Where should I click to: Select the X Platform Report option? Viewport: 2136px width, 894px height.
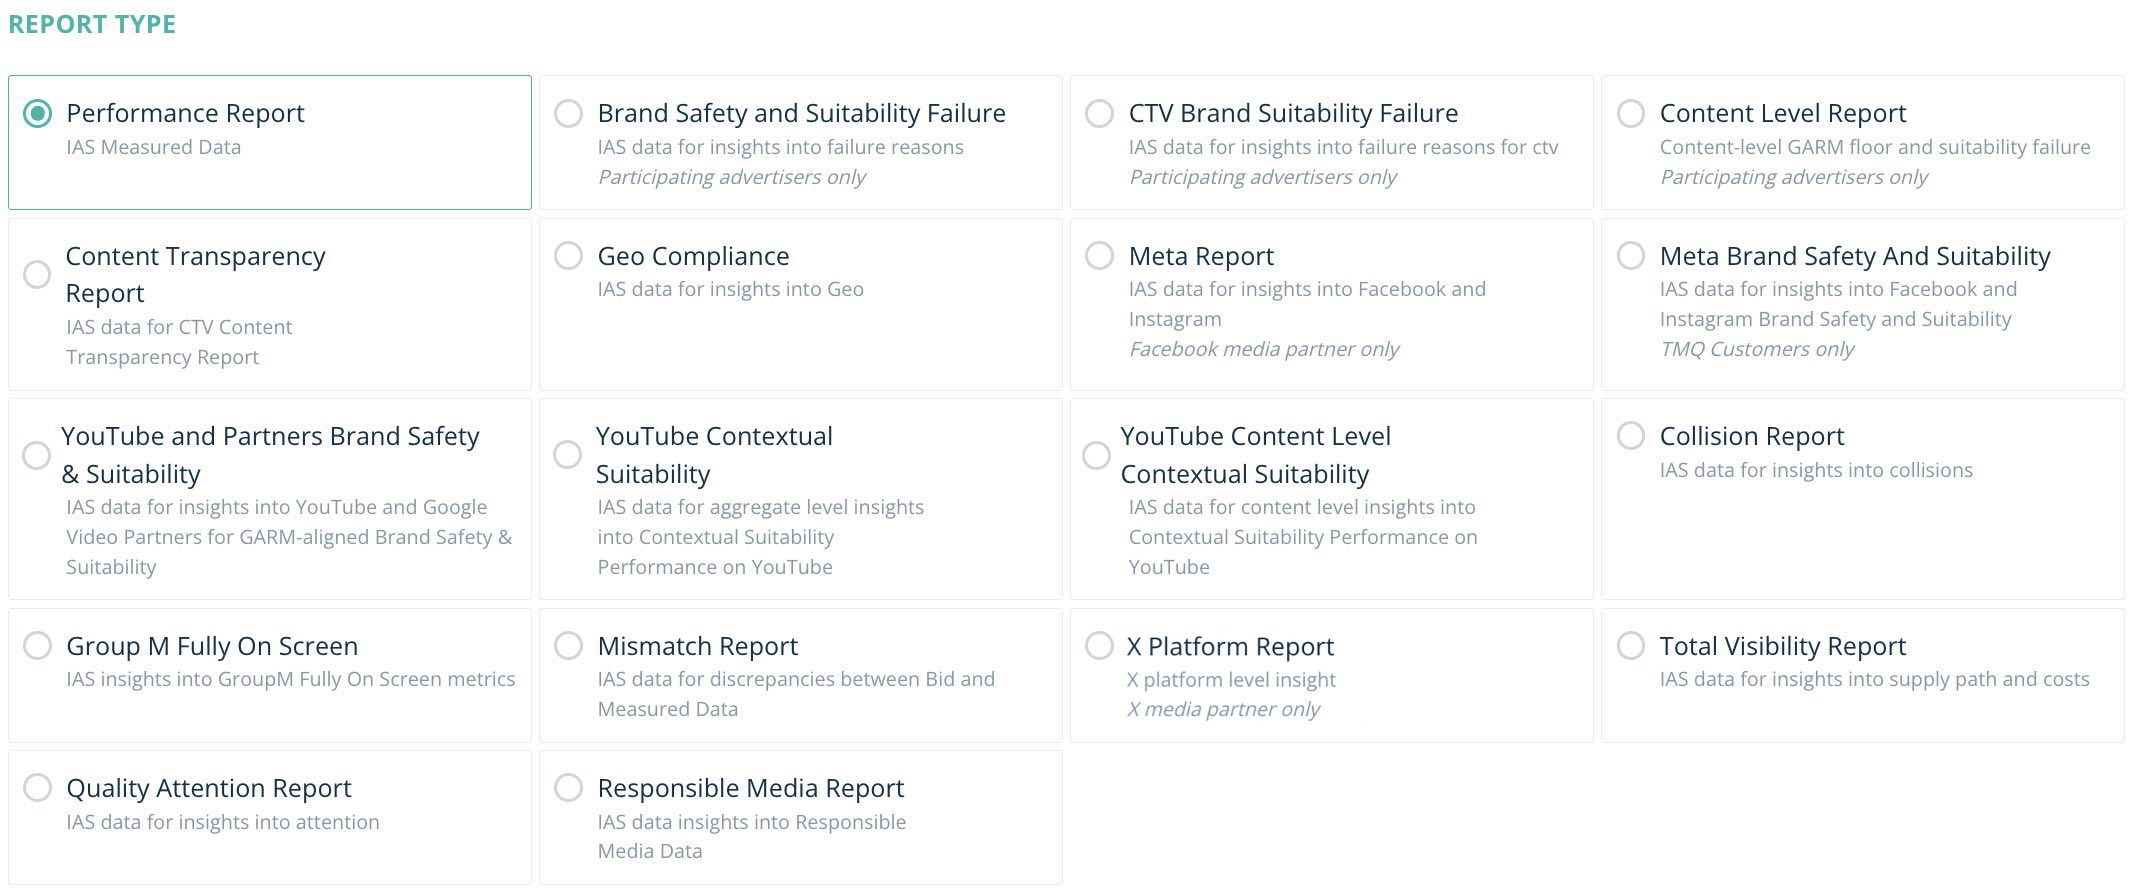click(x=1099, y=645)
